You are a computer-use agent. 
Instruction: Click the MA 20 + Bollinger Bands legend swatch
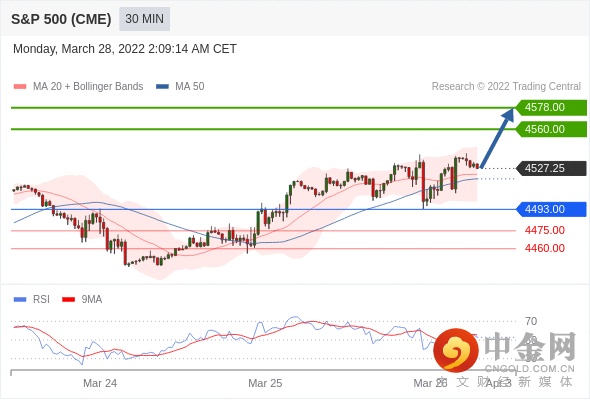20,87
